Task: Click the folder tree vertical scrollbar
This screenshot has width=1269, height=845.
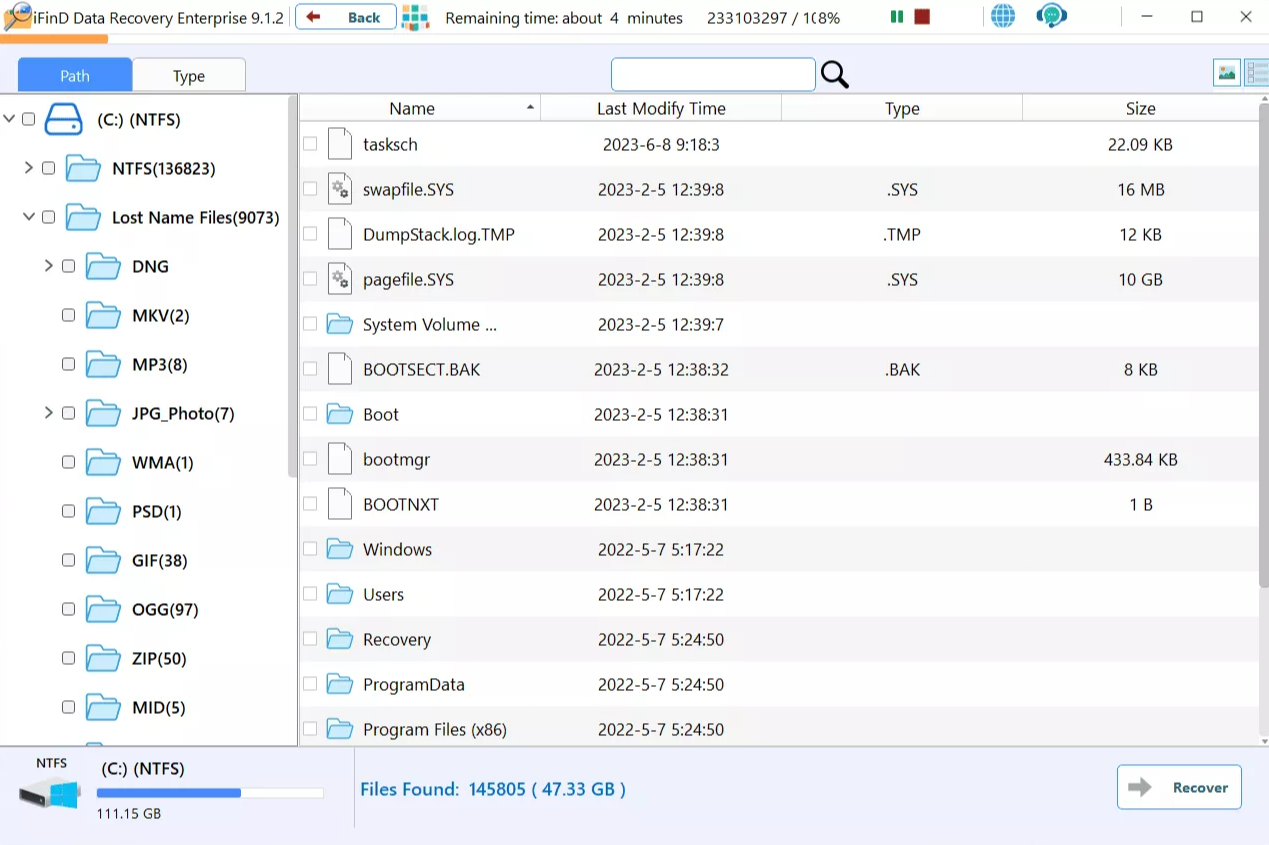Action: click(x=293, y=286)
